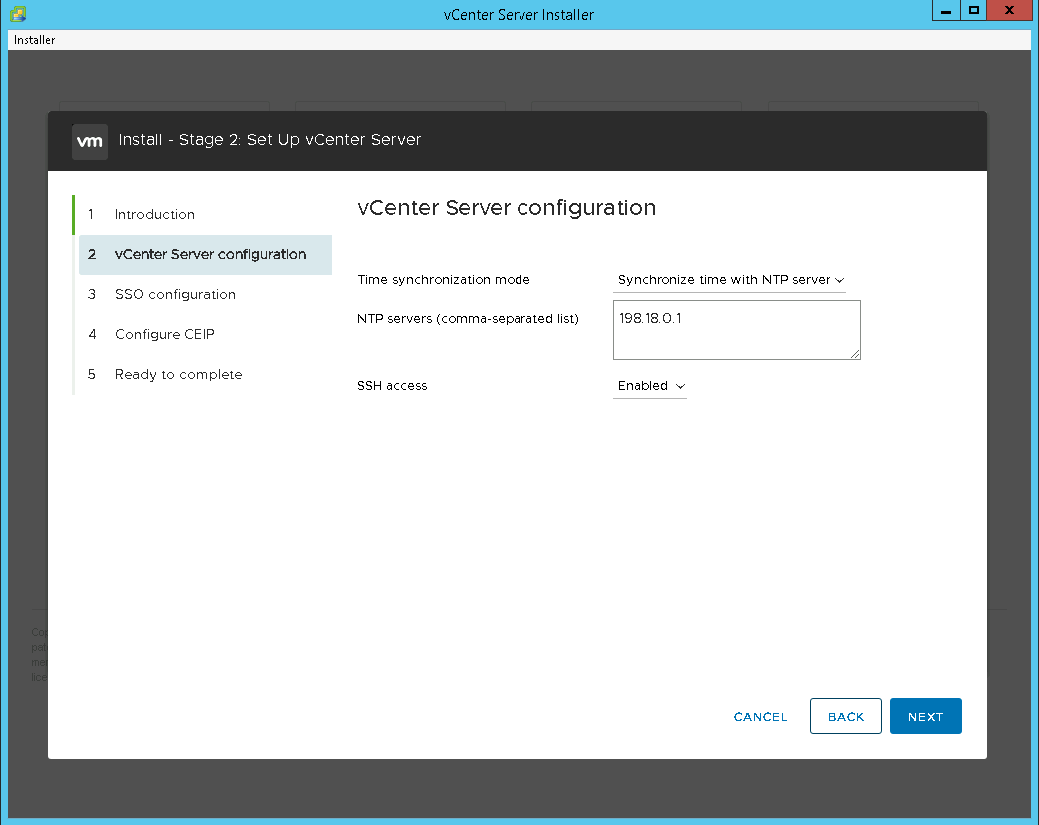Select vCenter Server configuration step in sidebar
Image resolution: width=1039 pixels, height=825 pixels.
210,254
